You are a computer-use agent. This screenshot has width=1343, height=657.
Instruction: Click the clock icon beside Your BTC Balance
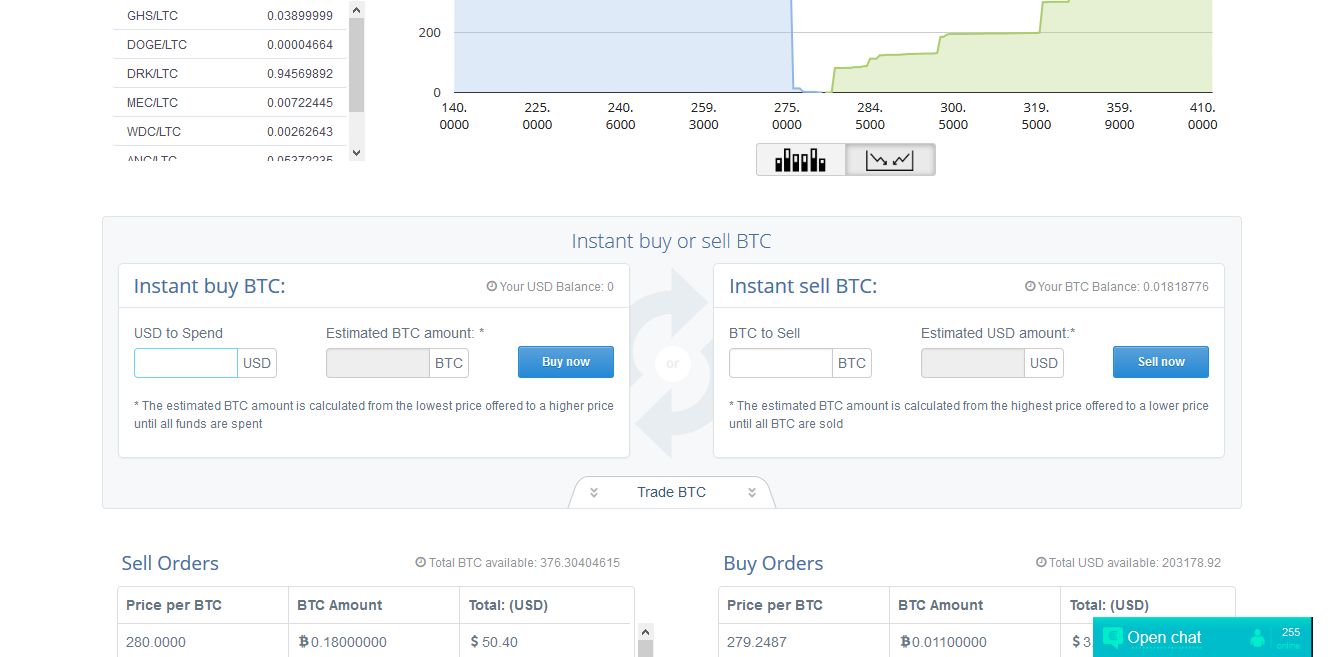pyautogui.click(x=1030, y=286)
